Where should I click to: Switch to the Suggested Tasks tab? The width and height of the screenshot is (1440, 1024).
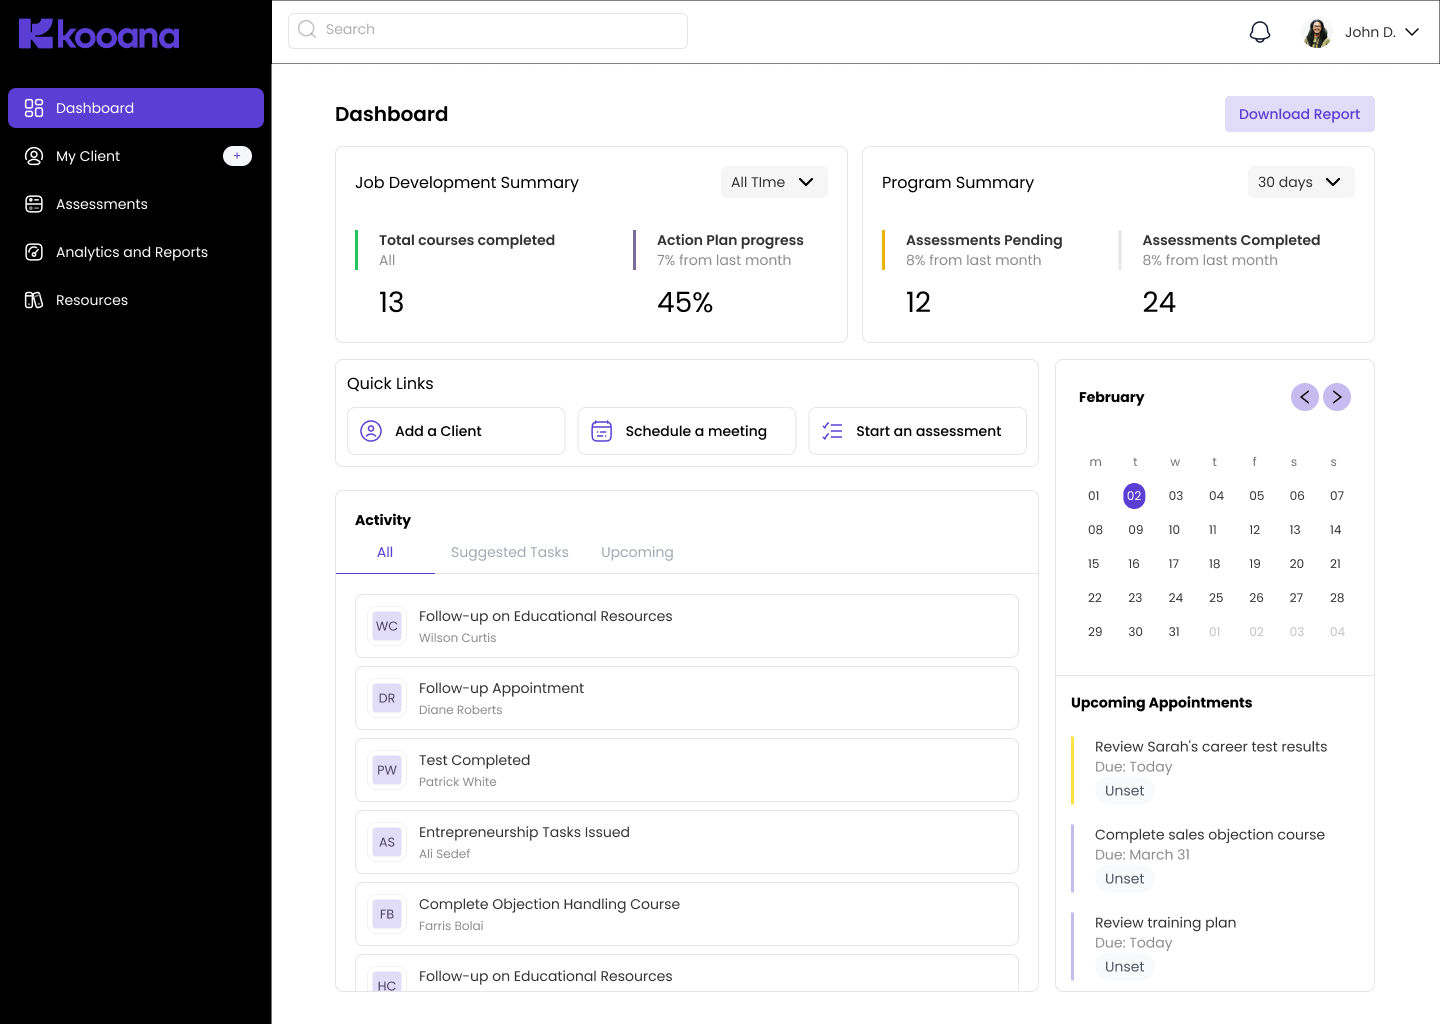click(509, 552)
